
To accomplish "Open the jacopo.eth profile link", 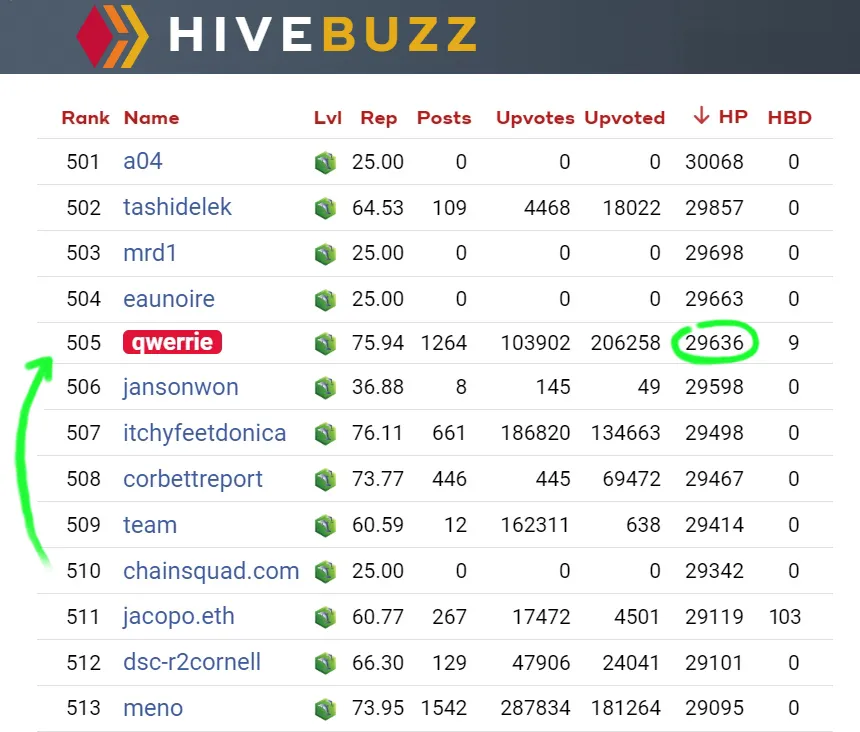I will (179, 617).
